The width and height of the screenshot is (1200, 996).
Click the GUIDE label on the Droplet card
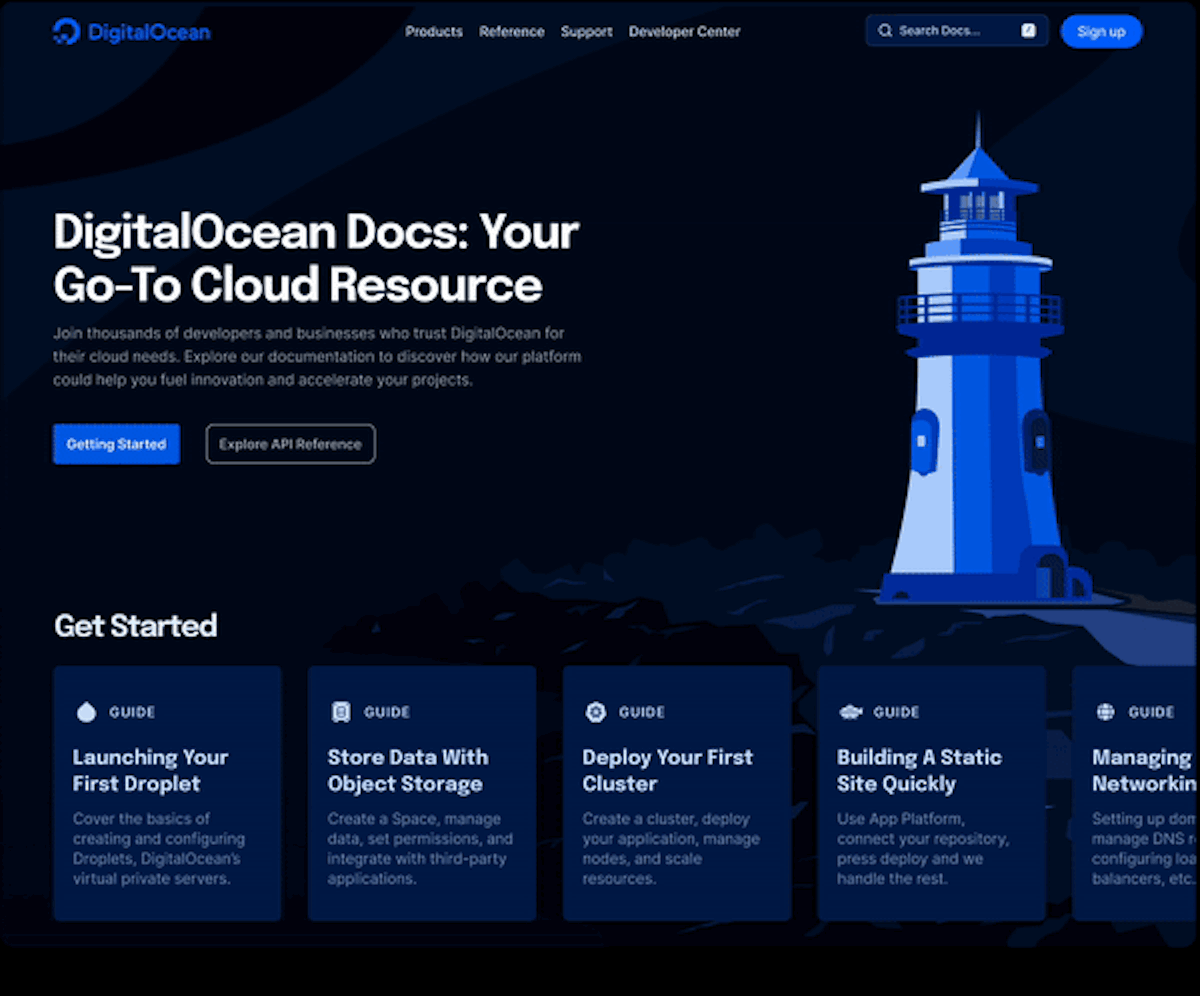(x=132, y=712)
